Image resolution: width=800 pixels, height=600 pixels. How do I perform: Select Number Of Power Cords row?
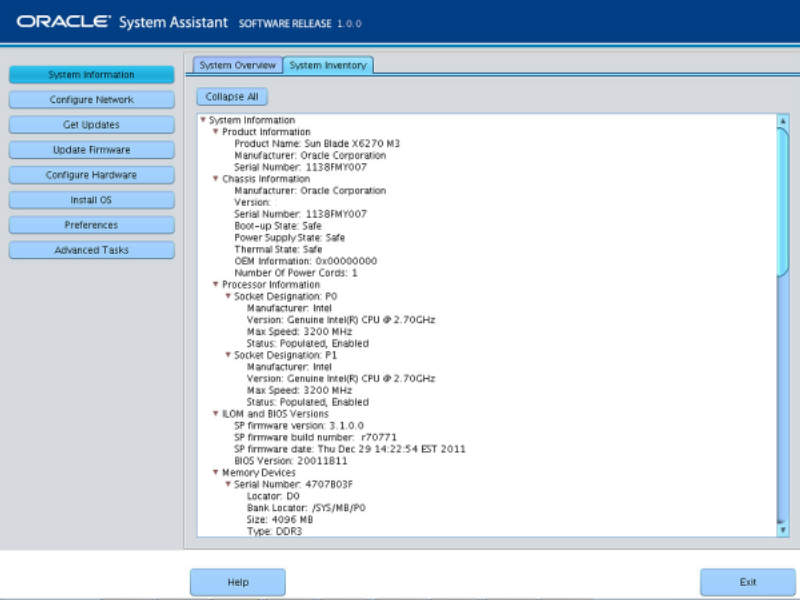click(295, 272)
